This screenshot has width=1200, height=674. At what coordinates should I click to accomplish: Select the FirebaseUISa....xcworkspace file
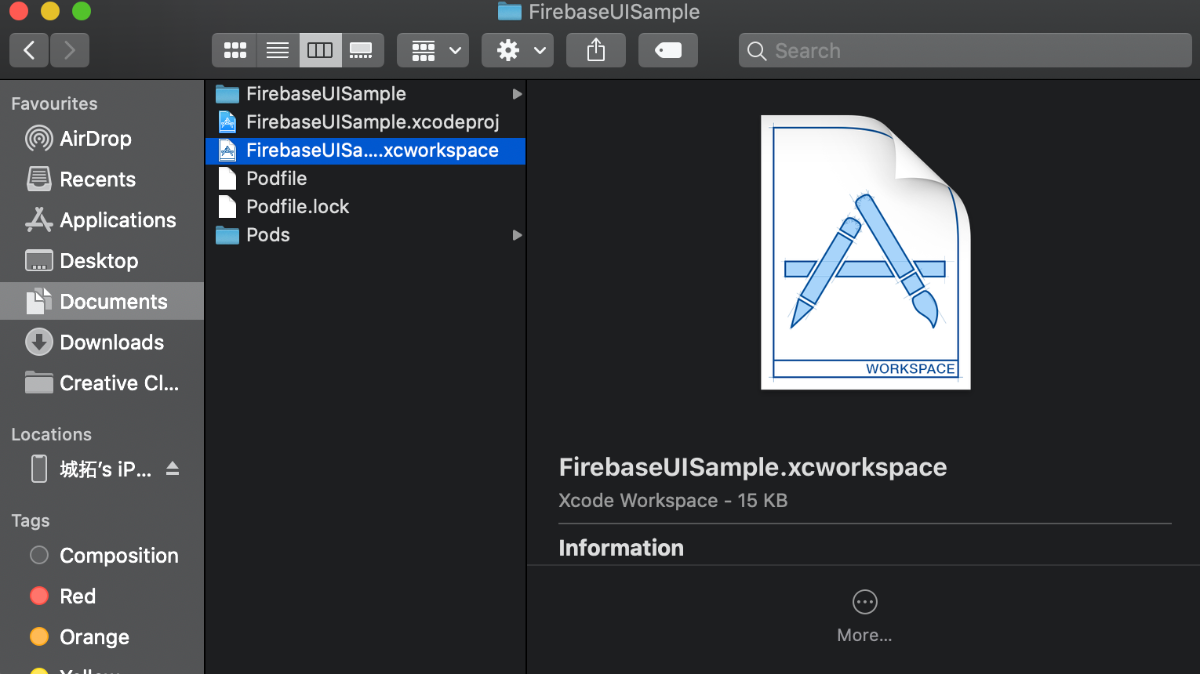click(x=365, y=150)
